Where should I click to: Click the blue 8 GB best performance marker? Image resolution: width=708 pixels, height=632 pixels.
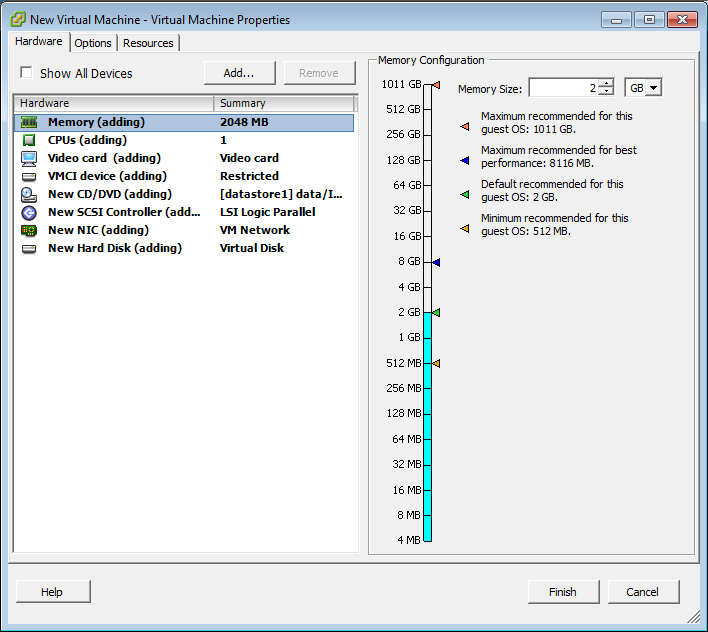[x=436, y=262]
